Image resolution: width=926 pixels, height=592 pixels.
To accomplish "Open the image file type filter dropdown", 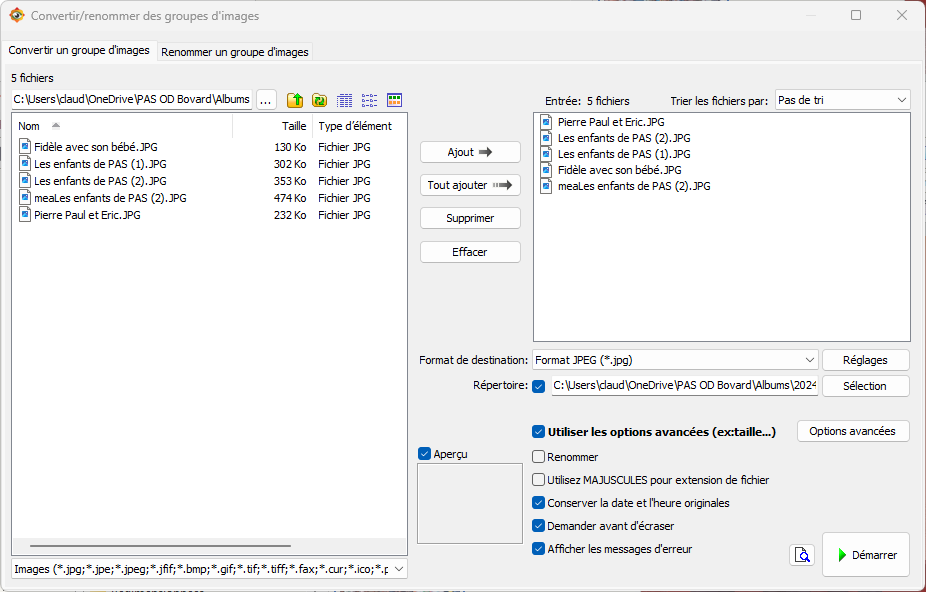I will pos(209,569).
